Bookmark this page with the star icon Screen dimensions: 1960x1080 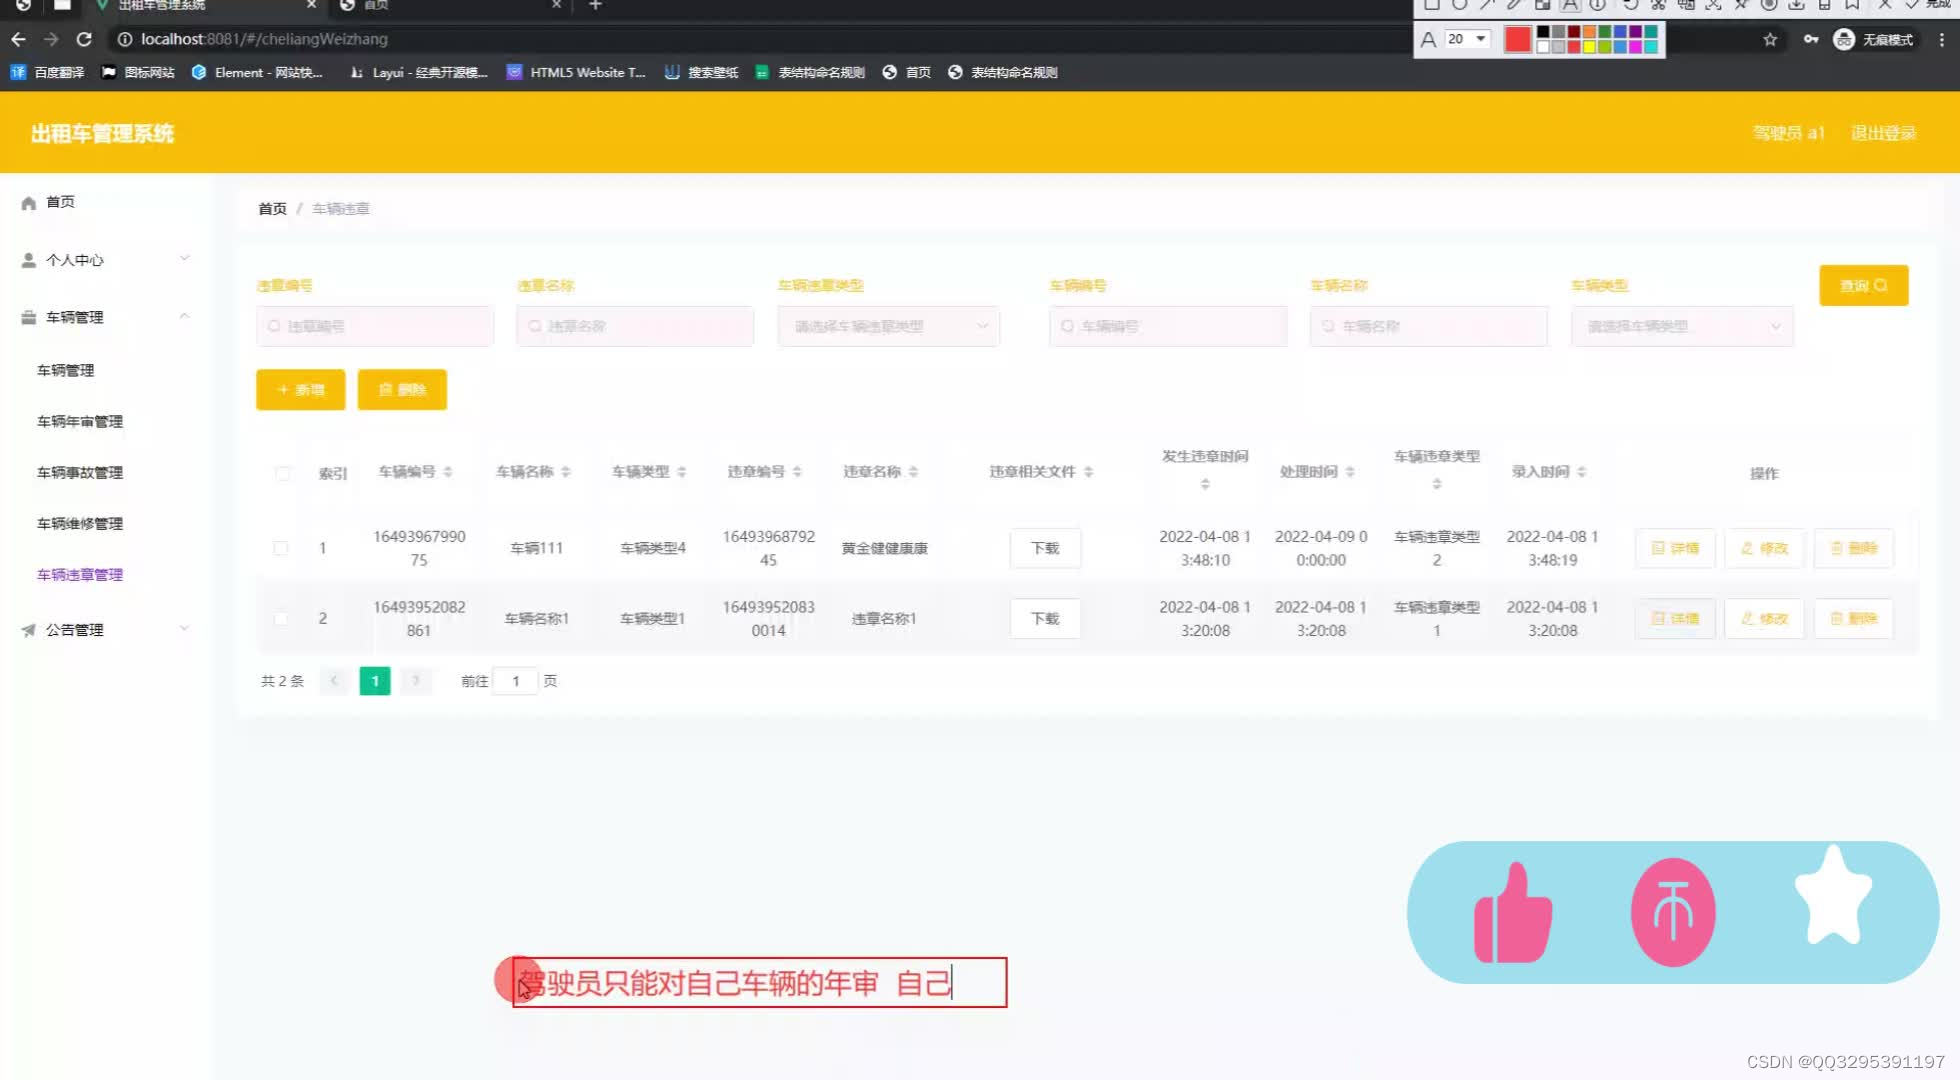point(1770,39)
